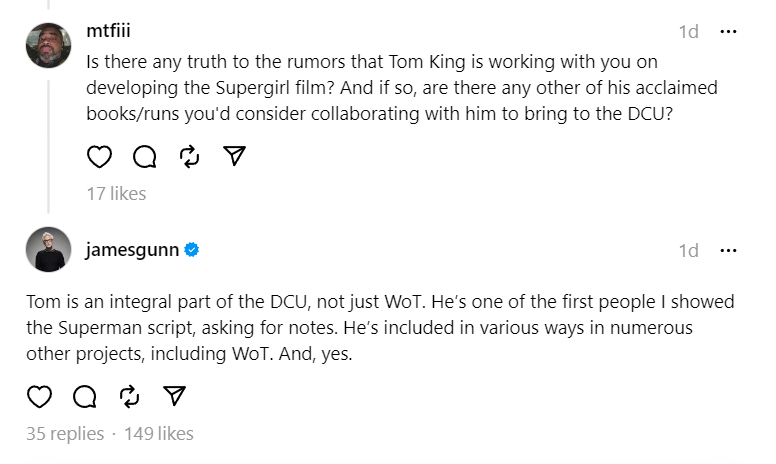Like the mtfiii reply with the heart
776x464 pixels.
(99, 156)
